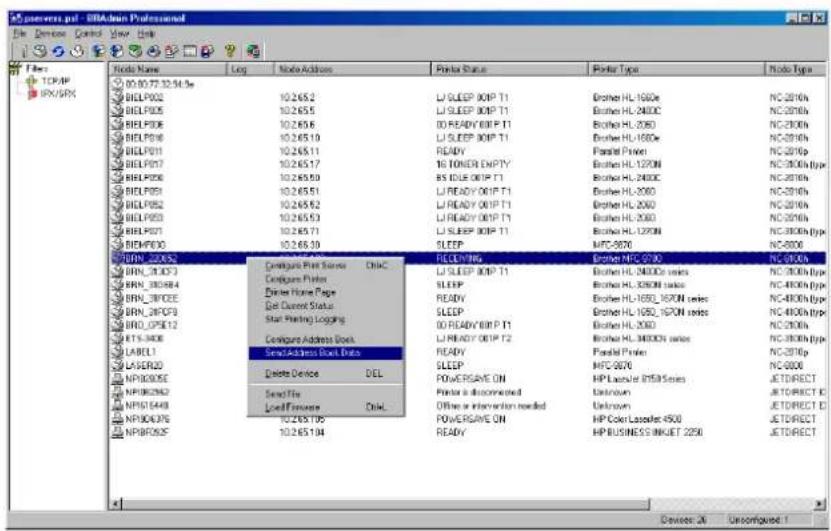Click the printer icon beside LASER20

tap(117, 365)
